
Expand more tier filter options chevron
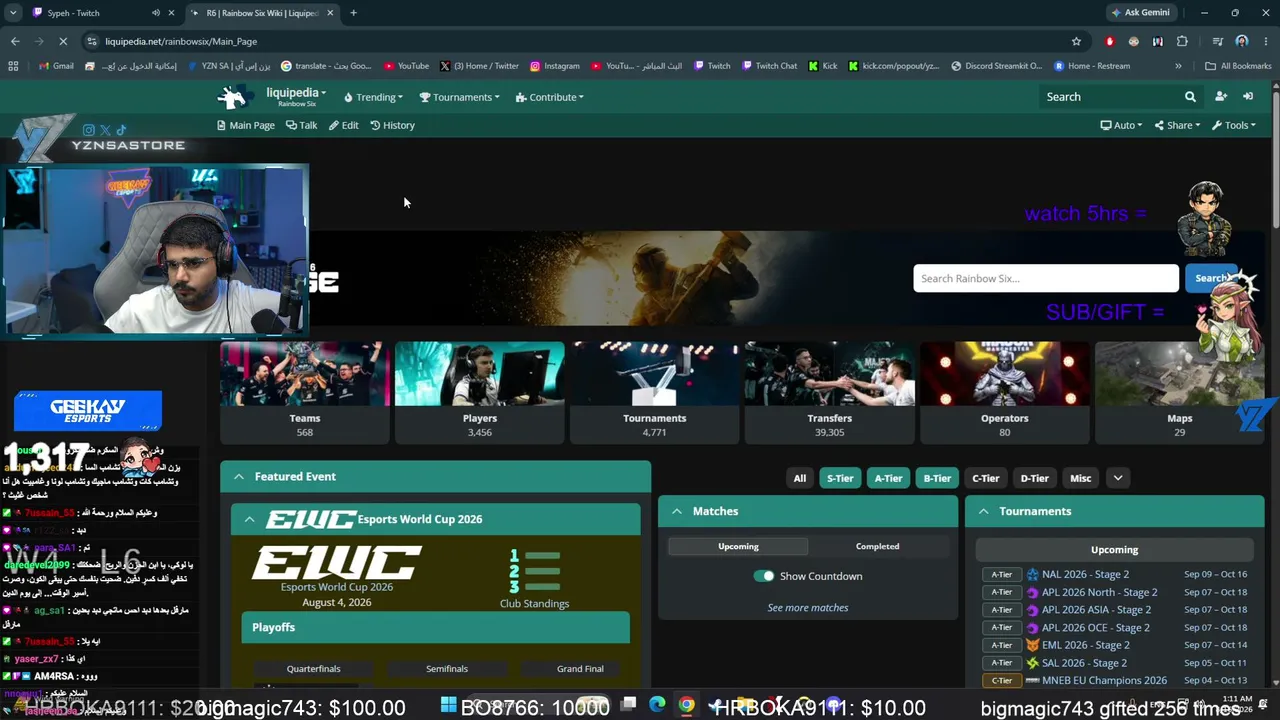(1118, 478)
